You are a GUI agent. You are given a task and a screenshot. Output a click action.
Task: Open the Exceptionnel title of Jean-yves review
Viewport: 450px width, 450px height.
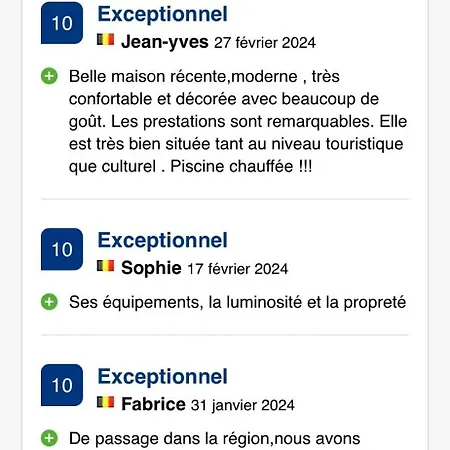click(162, 14)
